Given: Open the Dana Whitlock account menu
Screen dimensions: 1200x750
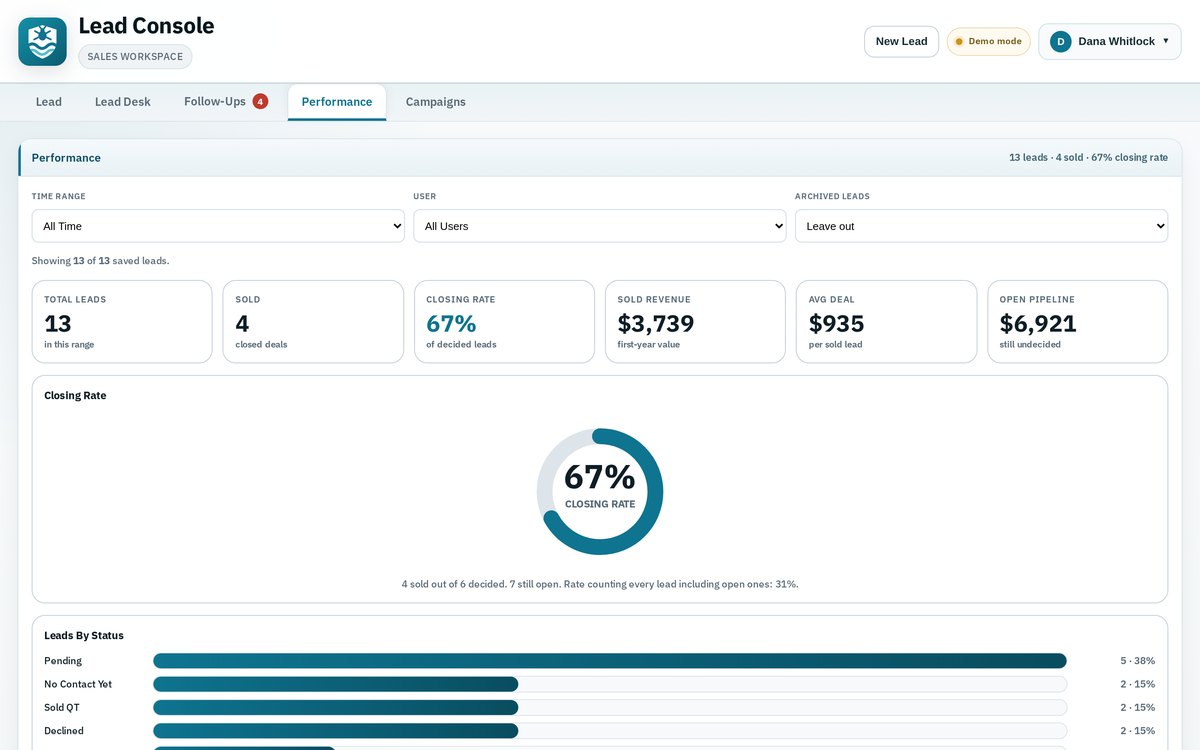Looking at the screenshot, I should [1110, 41].
